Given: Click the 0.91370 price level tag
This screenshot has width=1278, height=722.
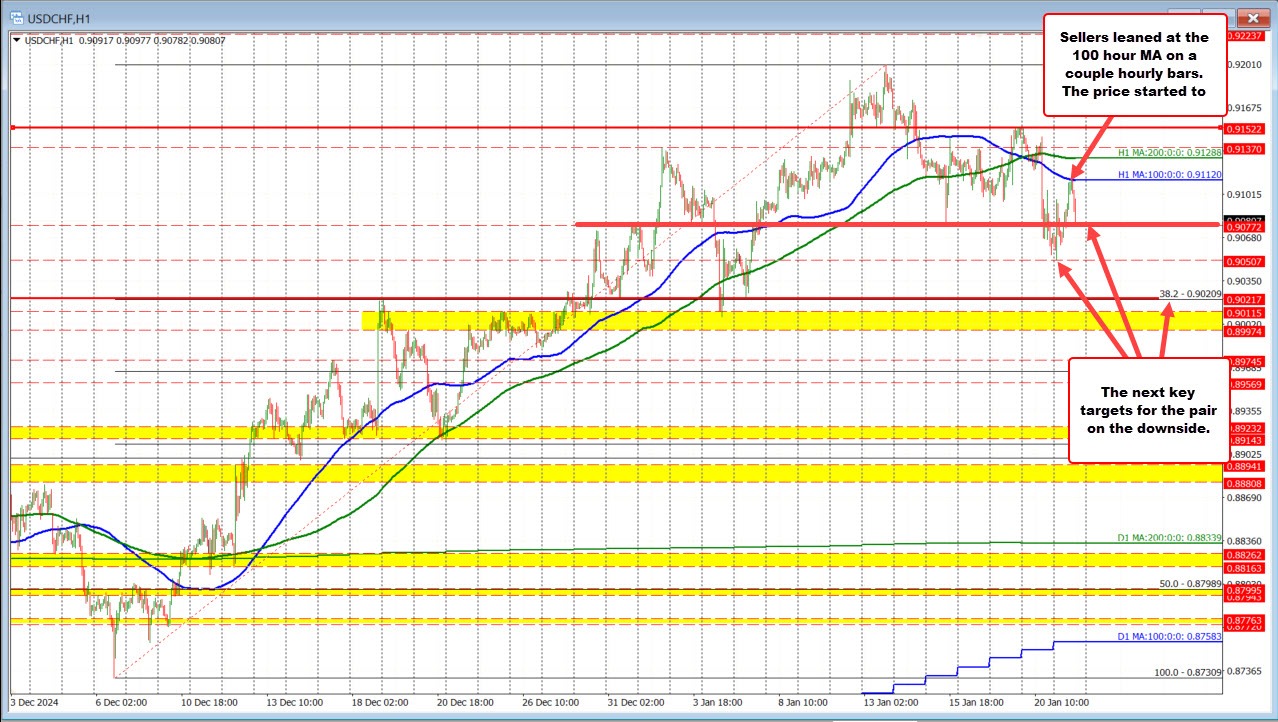Looking at the screenshot, I should point(1244,148).
